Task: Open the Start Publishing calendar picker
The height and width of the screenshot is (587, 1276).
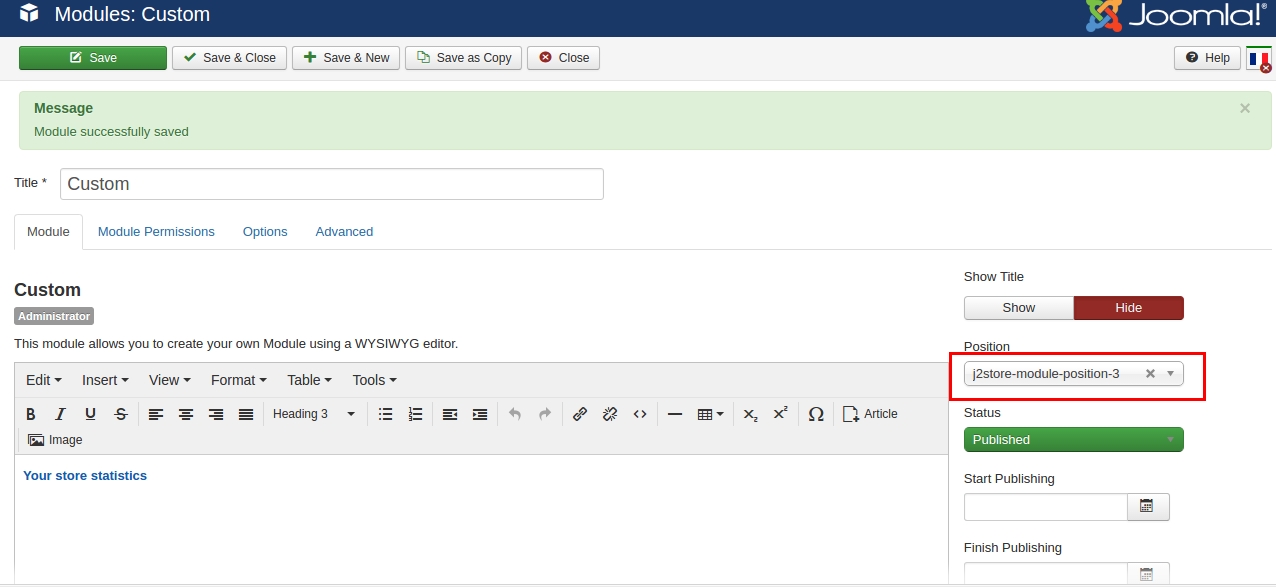Action: tap(1147, 507)
